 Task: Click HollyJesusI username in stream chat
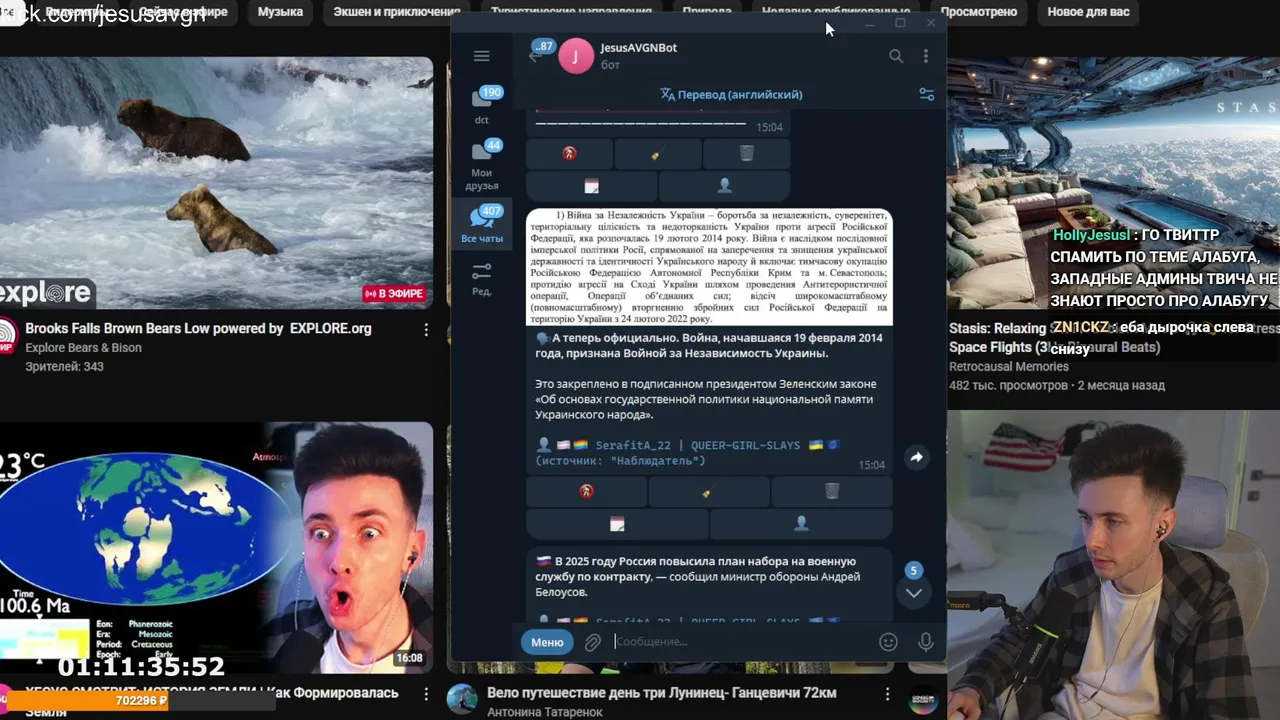1090,235
